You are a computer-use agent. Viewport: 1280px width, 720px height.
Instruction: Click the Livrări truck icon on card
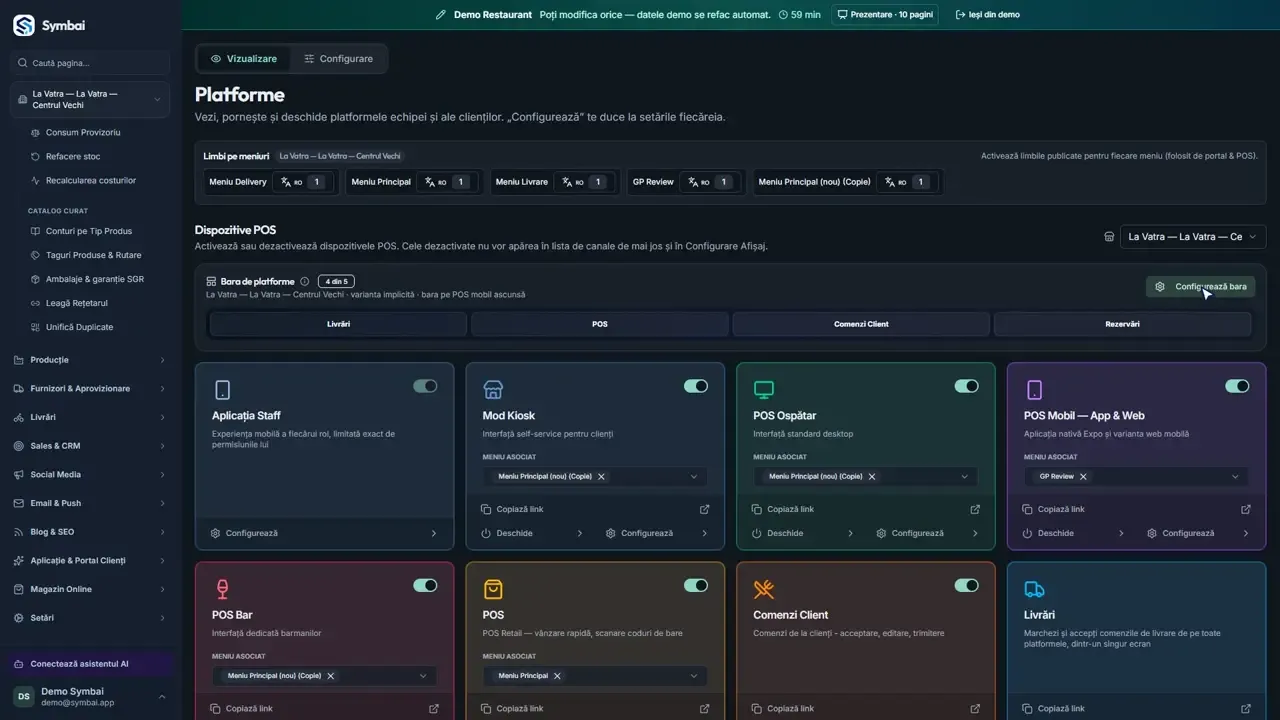[x=1035, y=589]
